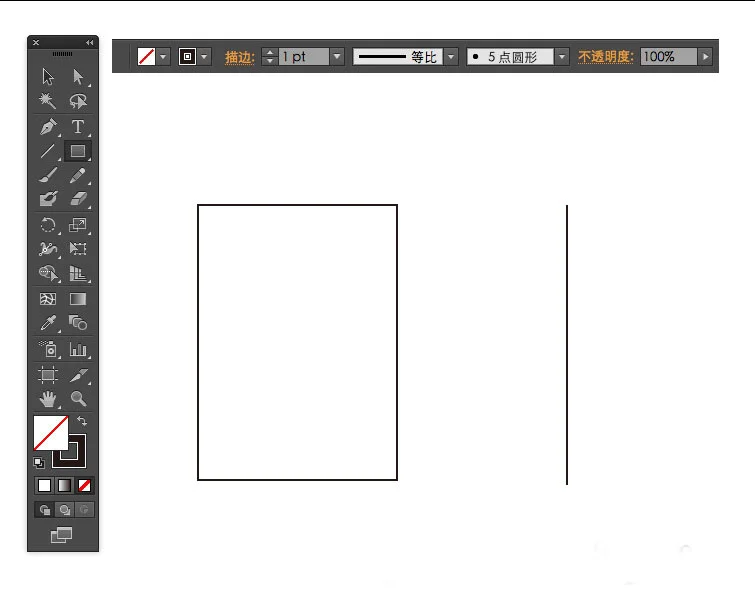The height and width of the screenshot is (599, 755).
Task: Choose the Perspective Grid tool
Action: [78, 273]
